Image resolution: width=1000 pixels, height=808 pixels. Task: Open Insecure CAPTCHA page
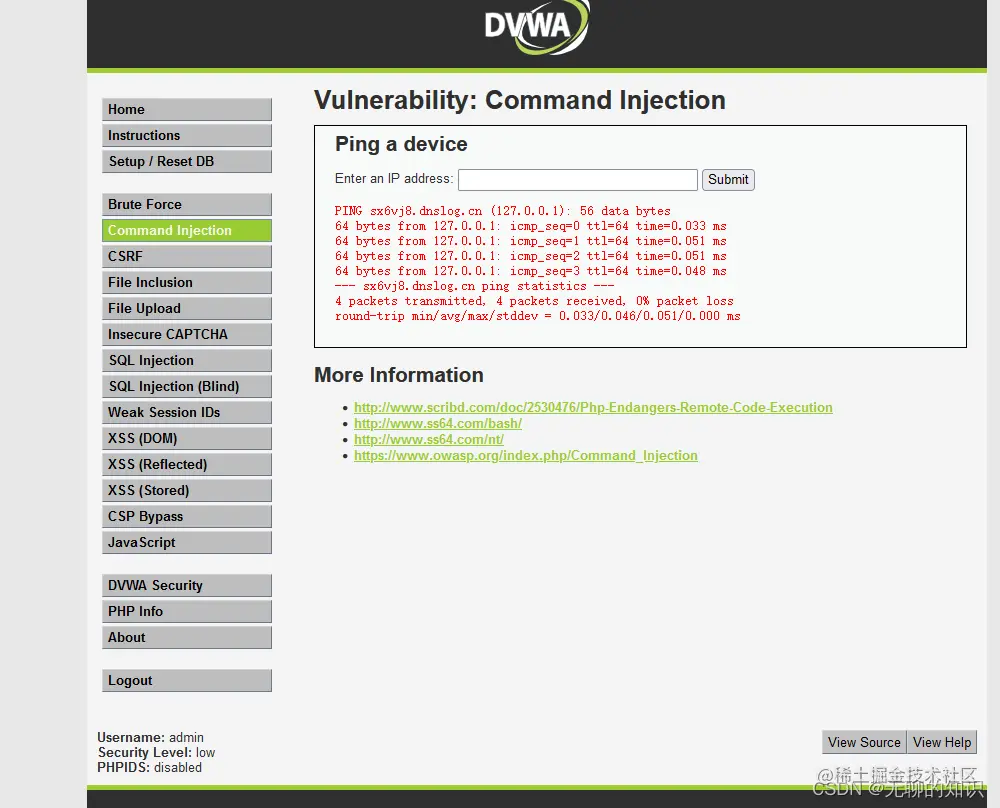click(187, 334)
